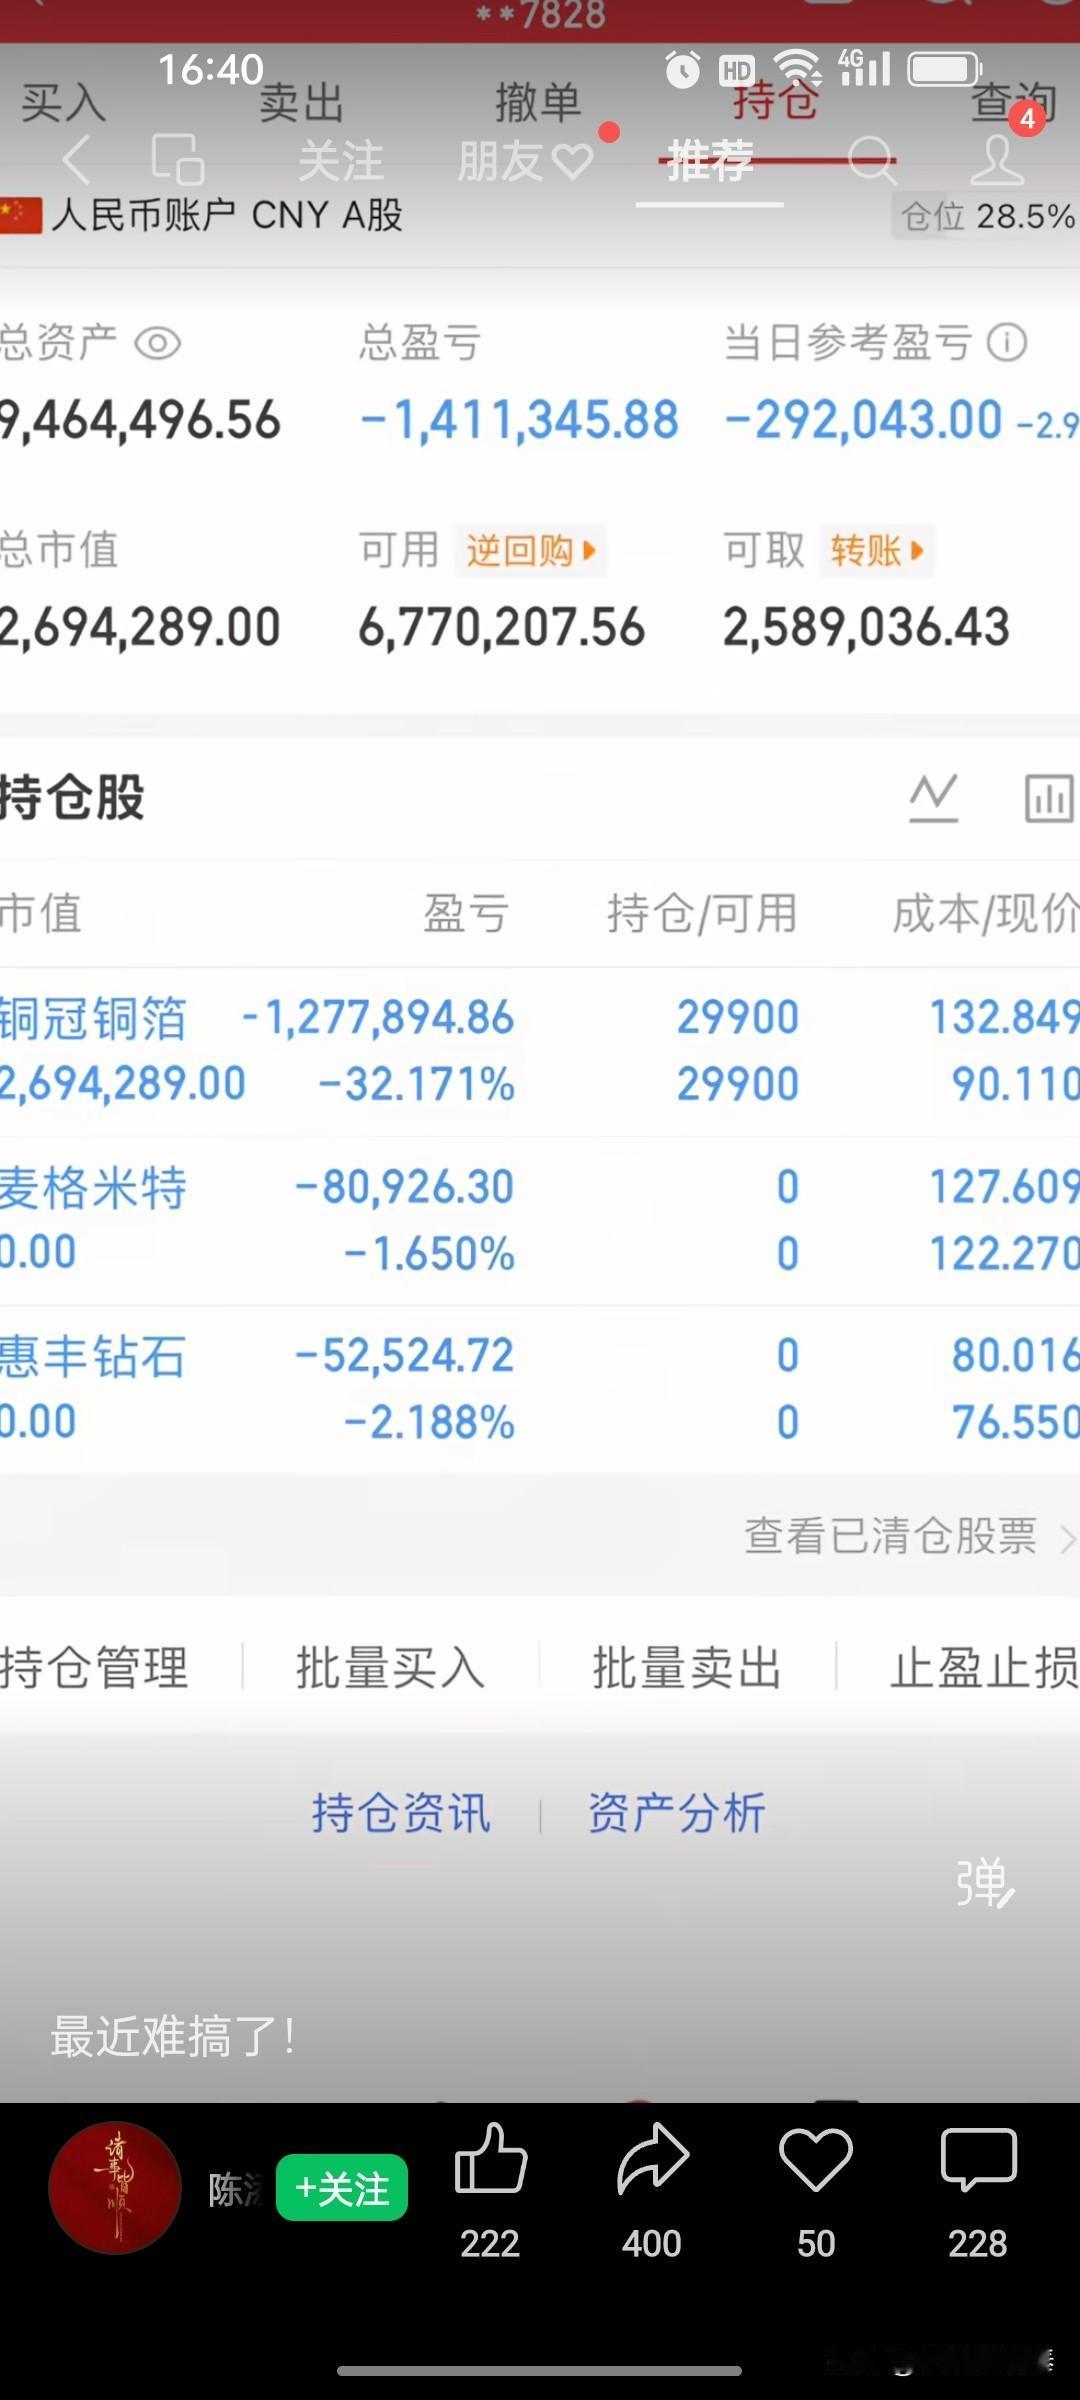Viewport: 1080px width, 2400px height.
Task: Open info icon beside 当日参考盈亏
Action: click(1006, 343)
